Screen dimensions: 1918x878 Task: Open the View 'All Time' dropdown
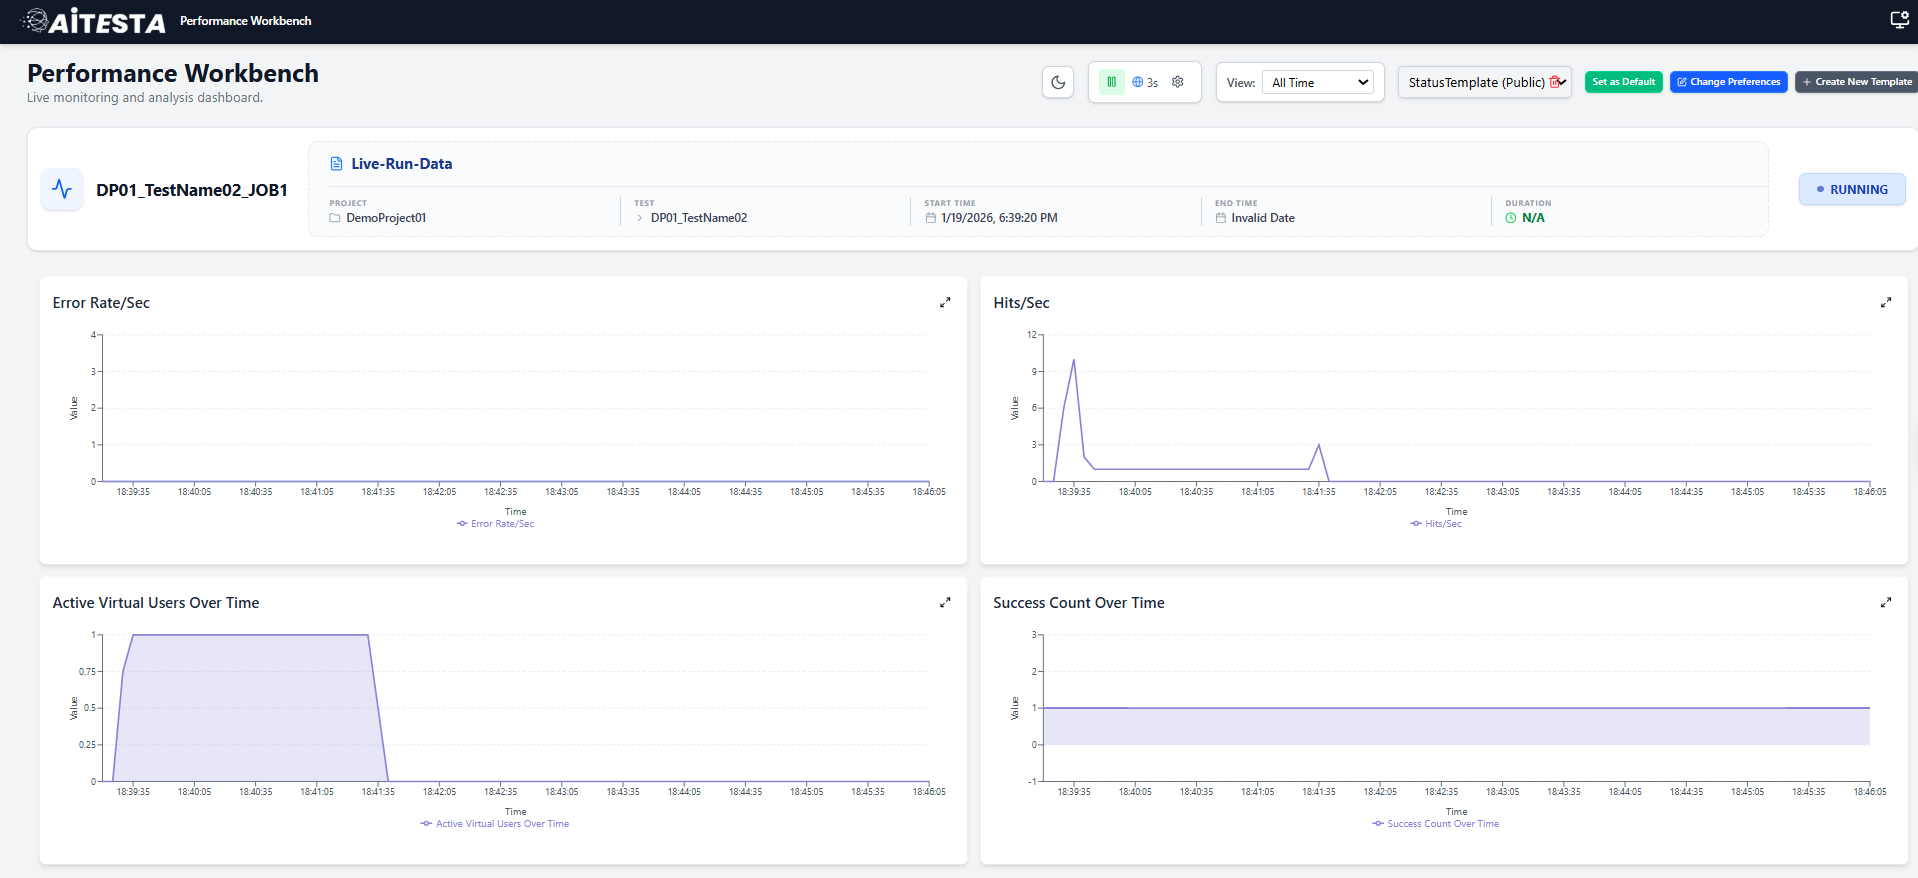coord(1319,82)
